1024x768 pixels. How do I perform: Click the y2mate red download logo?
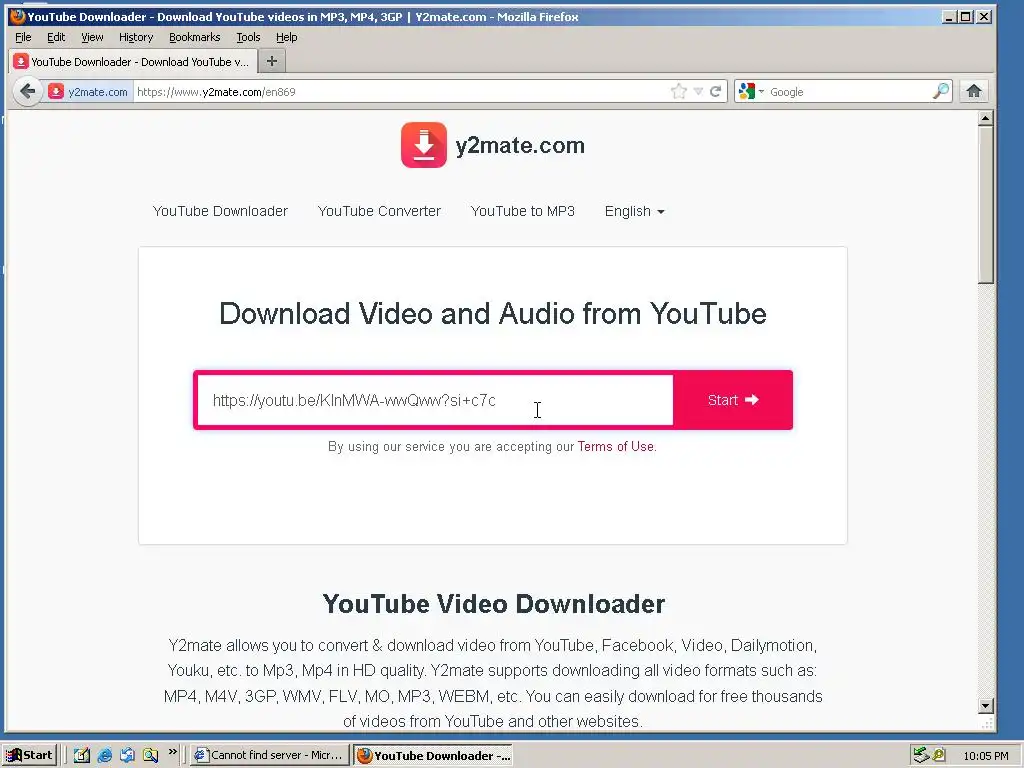[x=424, y=145]
